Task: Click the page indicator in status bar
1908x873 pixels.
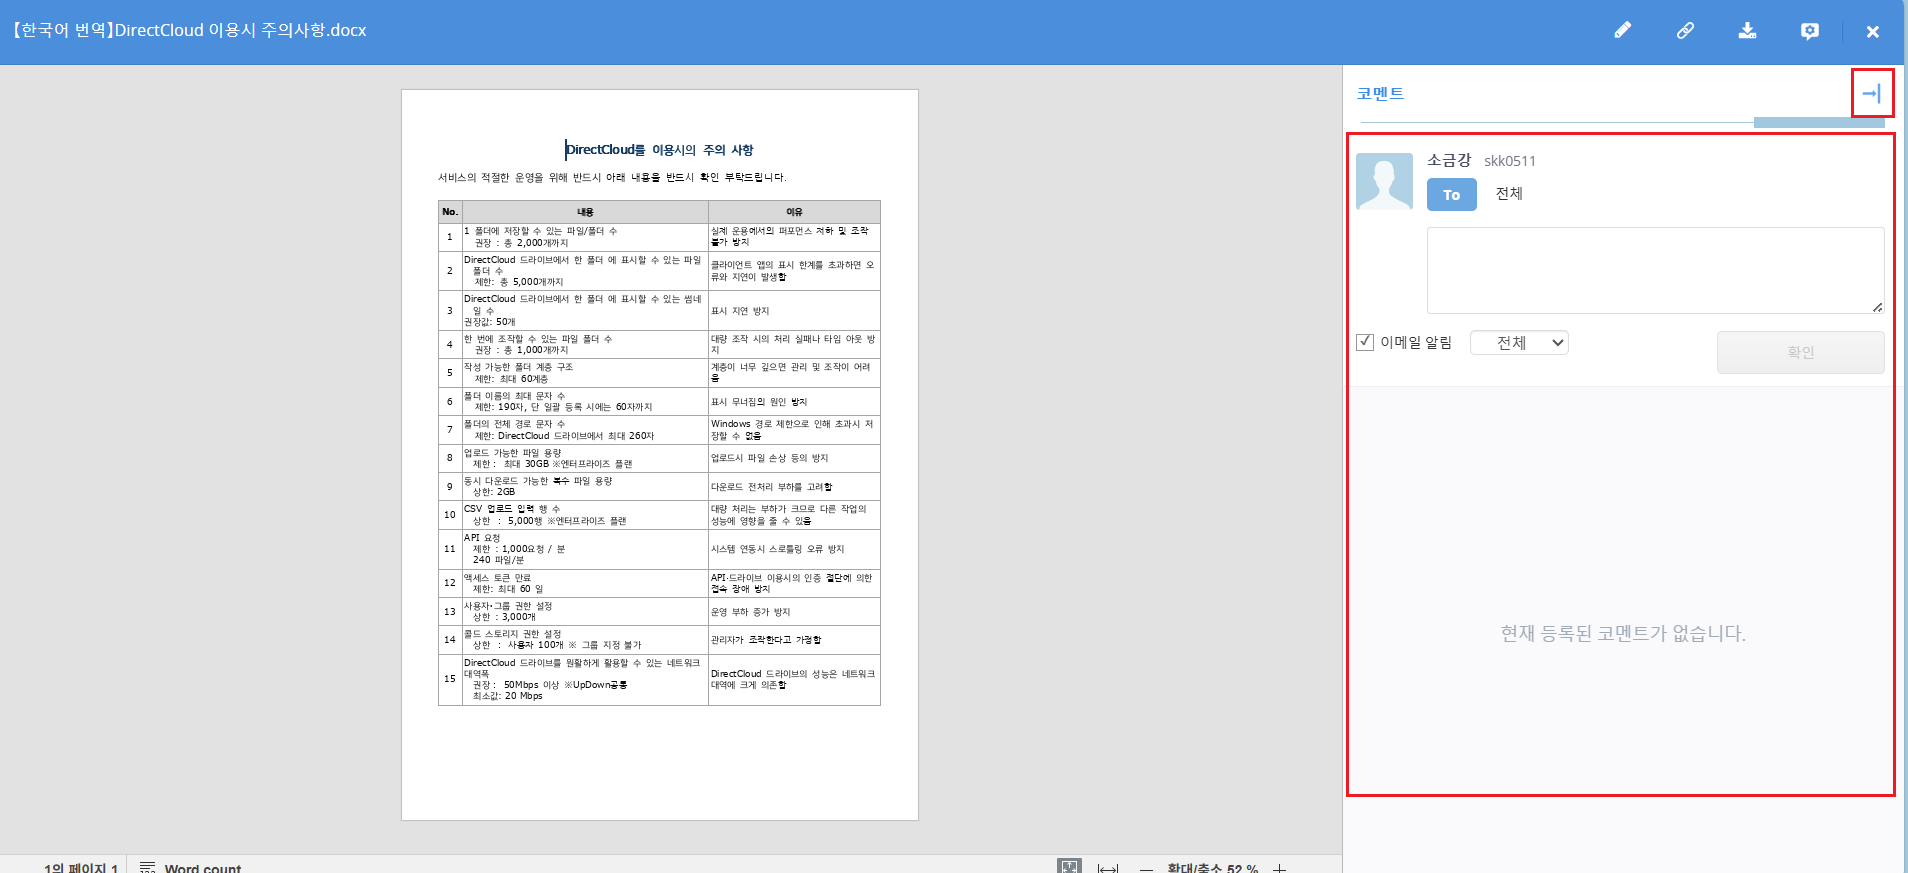Action: tap(80, 867)
